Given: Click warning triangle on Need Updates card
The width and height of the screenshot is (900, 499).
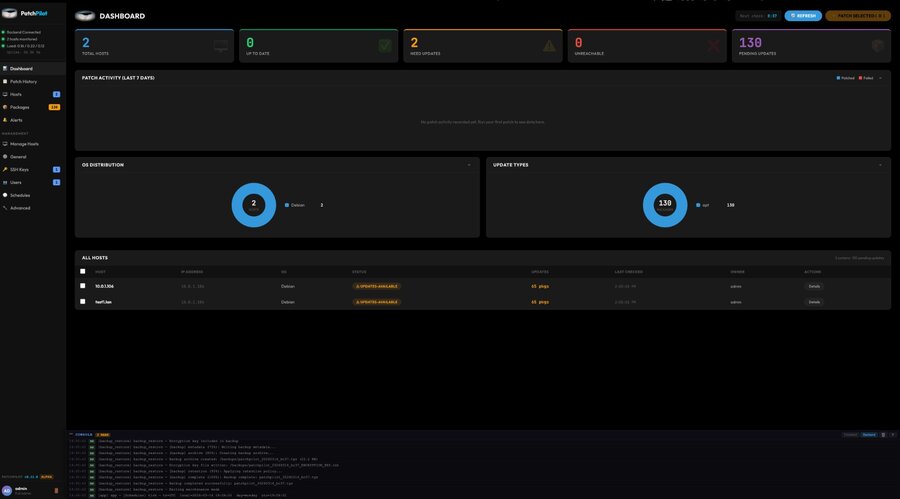Looking at the screenshot, I should [549, 46].
